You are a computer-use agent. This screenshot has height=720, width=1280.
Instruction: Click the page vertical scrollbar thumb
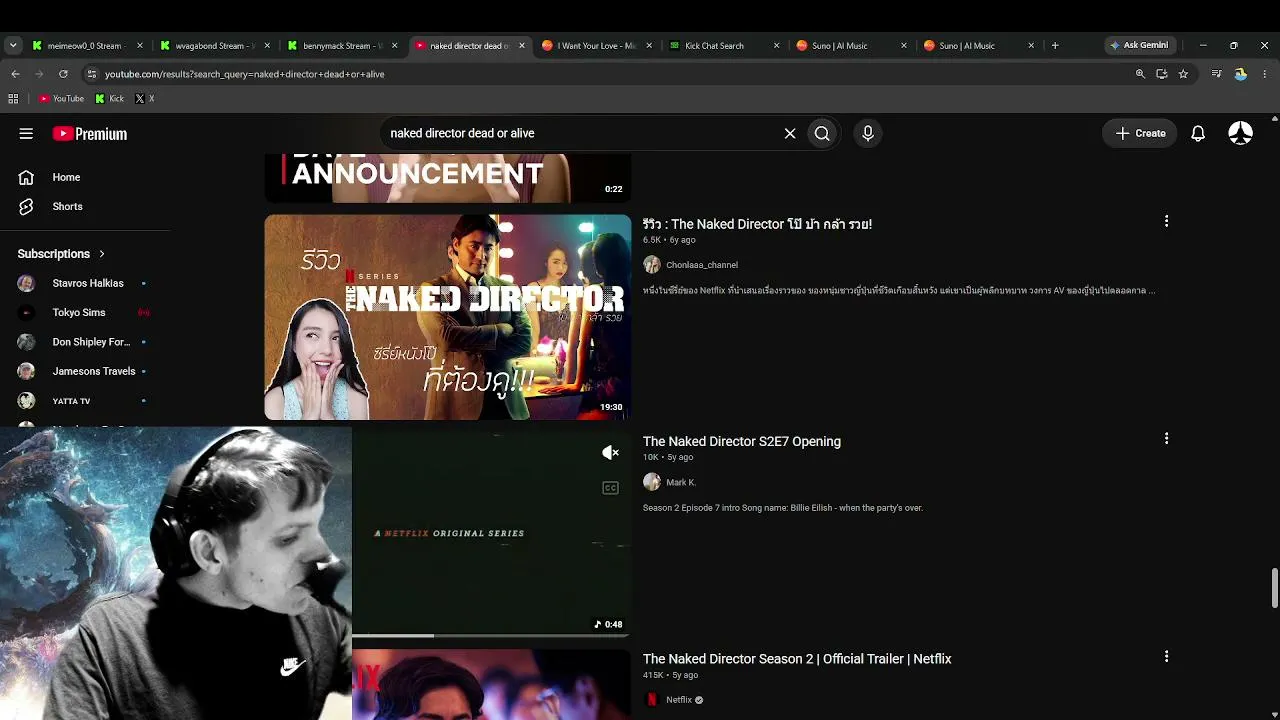[1274, 587]
